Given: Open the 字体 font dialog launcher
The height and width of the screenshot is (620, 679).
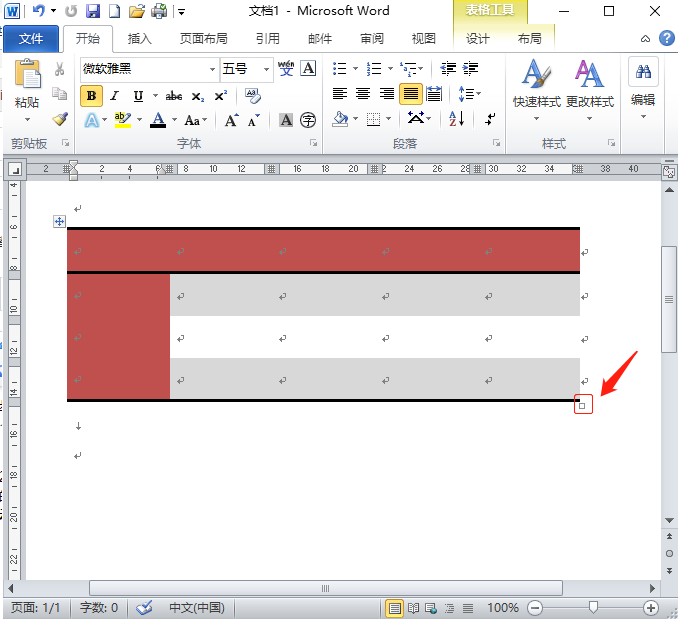Looking at the screenshot, I should coord(314,143).
